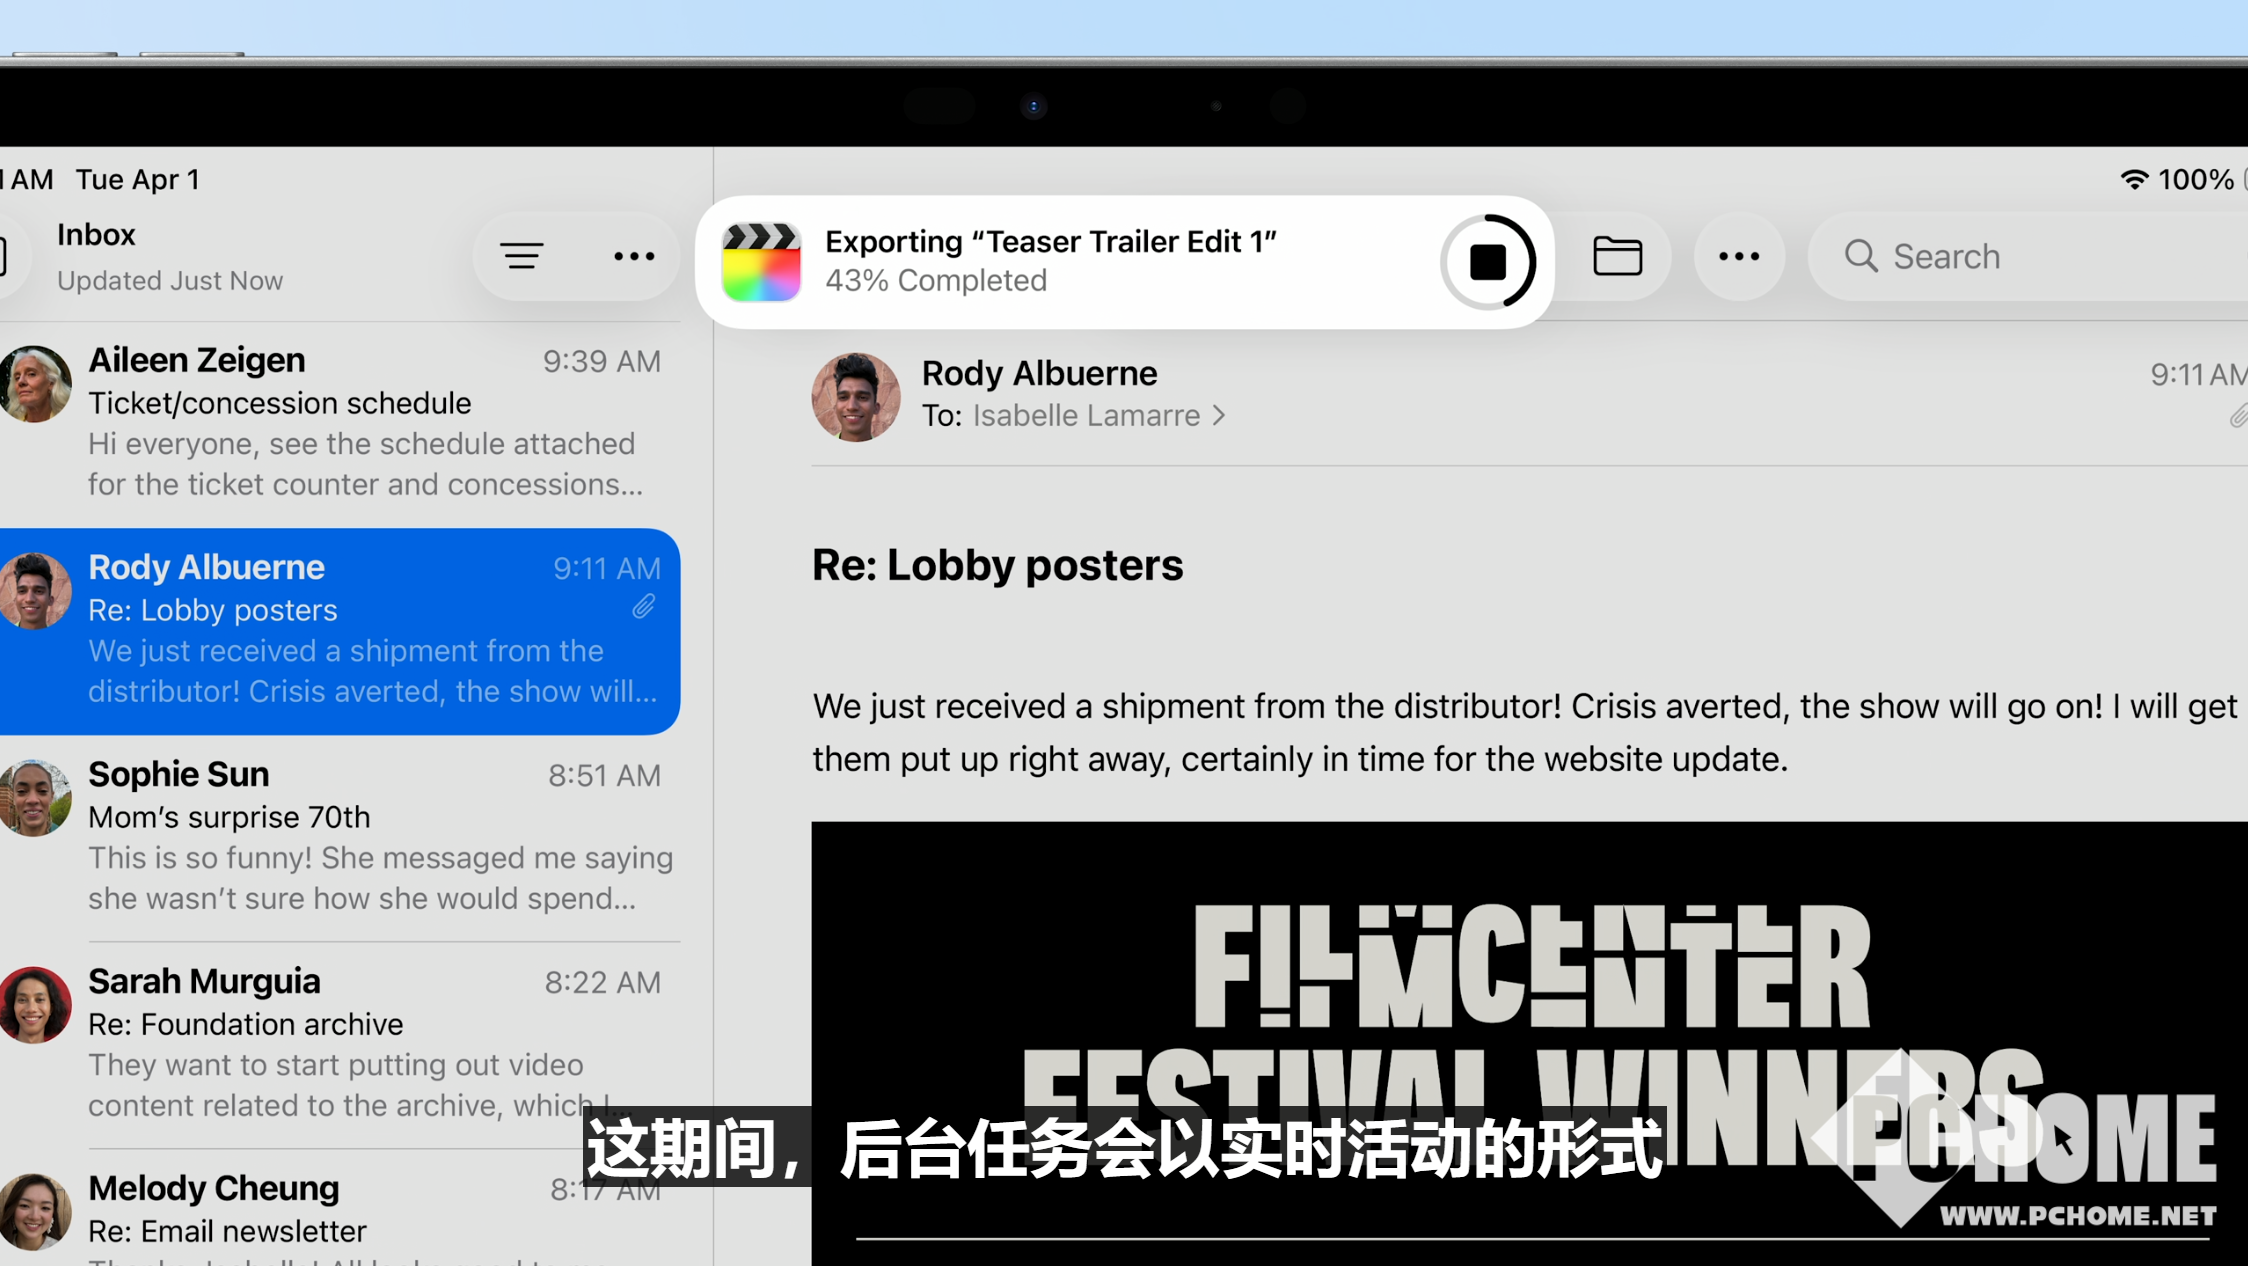Click Rody Albuerne's avatar in message header

click(x=855, y=397)
